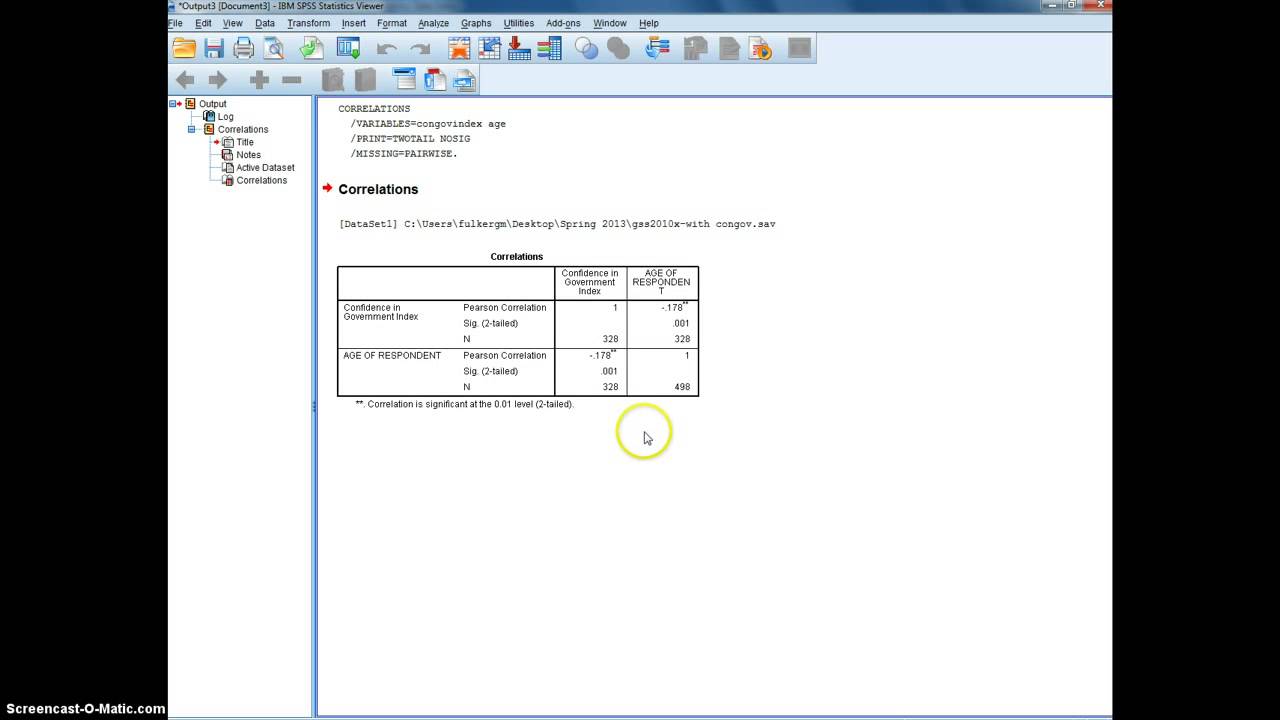Select Title in the outline tree
The height and width of the screenshot is (720, 1280).
[245, 143]
